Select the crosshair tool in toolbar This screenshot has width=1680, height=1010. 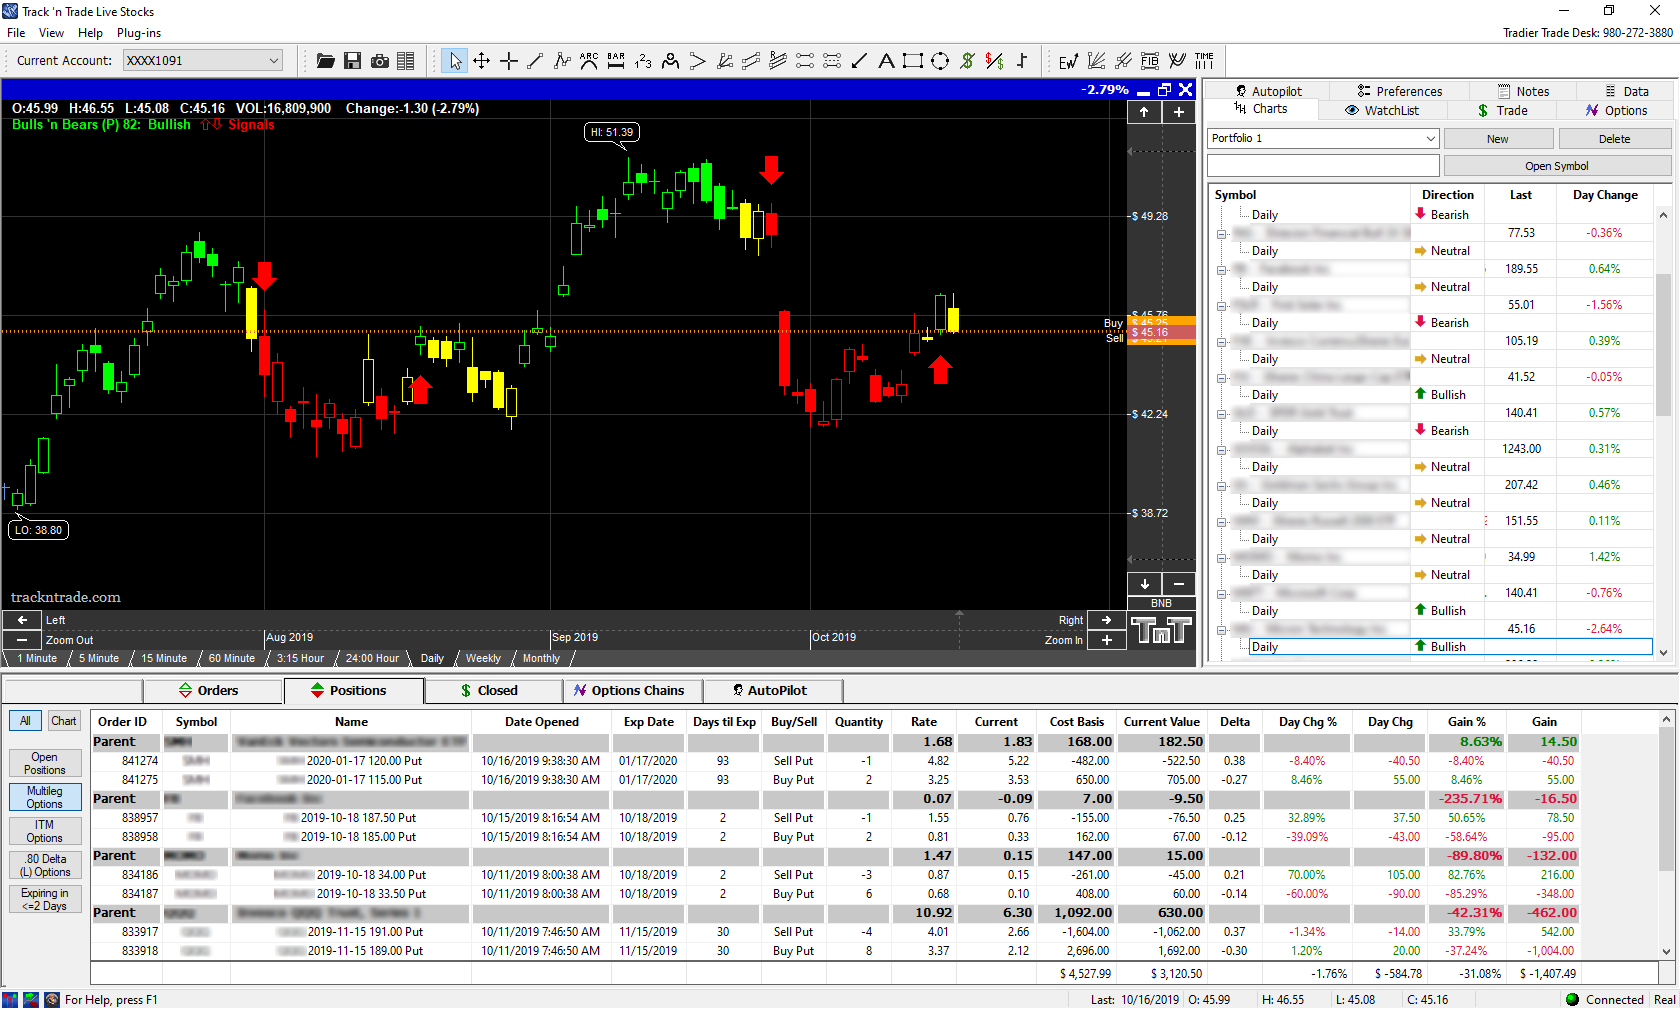(508, 61)
